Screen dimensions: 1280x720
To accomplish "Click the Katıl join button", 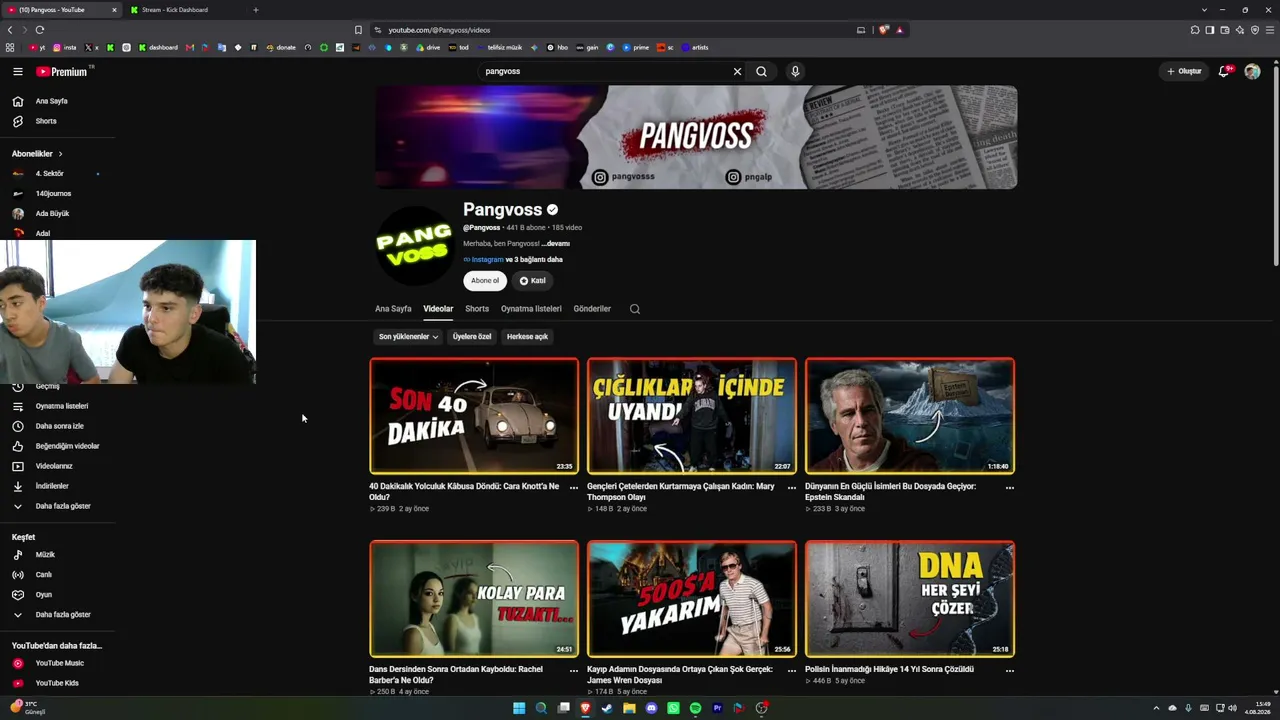I will pyautogui.click(x=532, y=281).
